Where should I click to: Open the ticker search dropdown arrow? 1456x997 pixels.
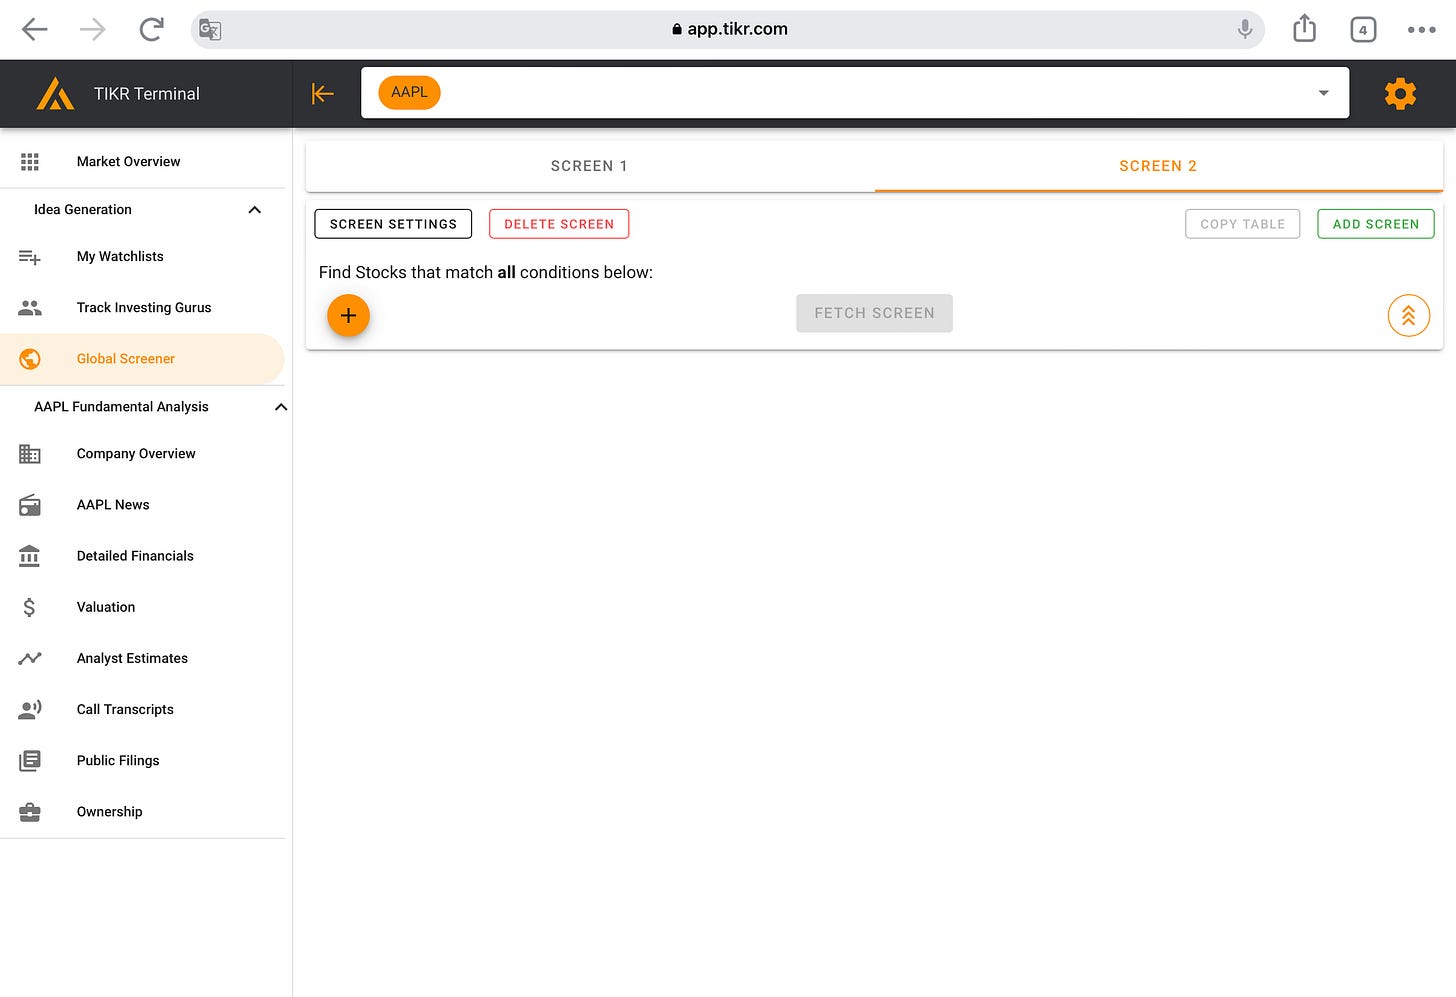click(1323, 93)
